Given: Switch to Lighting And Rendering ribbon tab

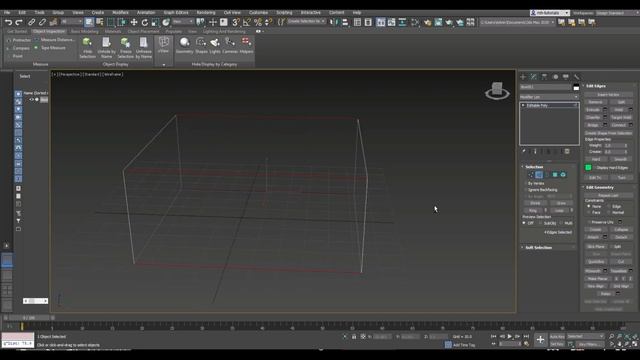Looking at the screenshot, I should (x=224, y=31).
